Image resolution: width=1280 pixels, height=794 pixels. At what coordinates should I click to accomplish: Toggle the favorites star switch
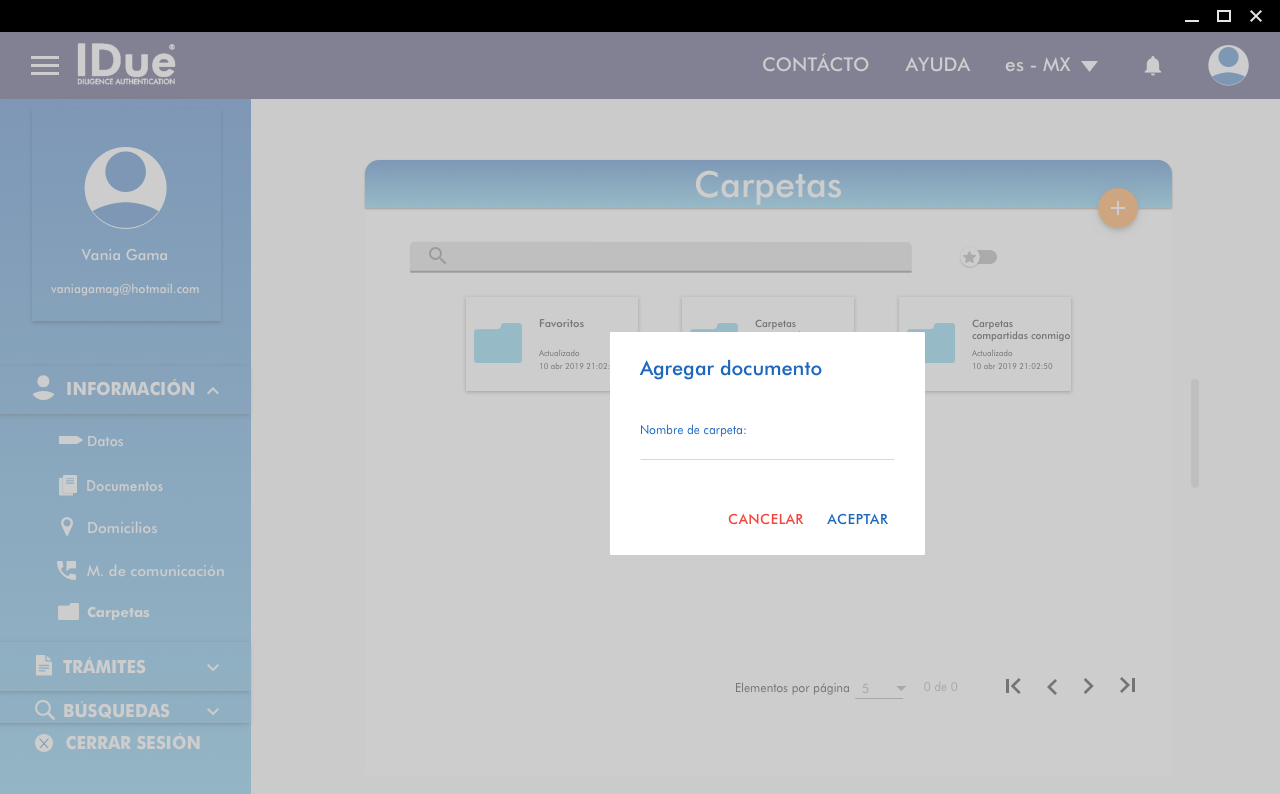(x=978, y=257)
